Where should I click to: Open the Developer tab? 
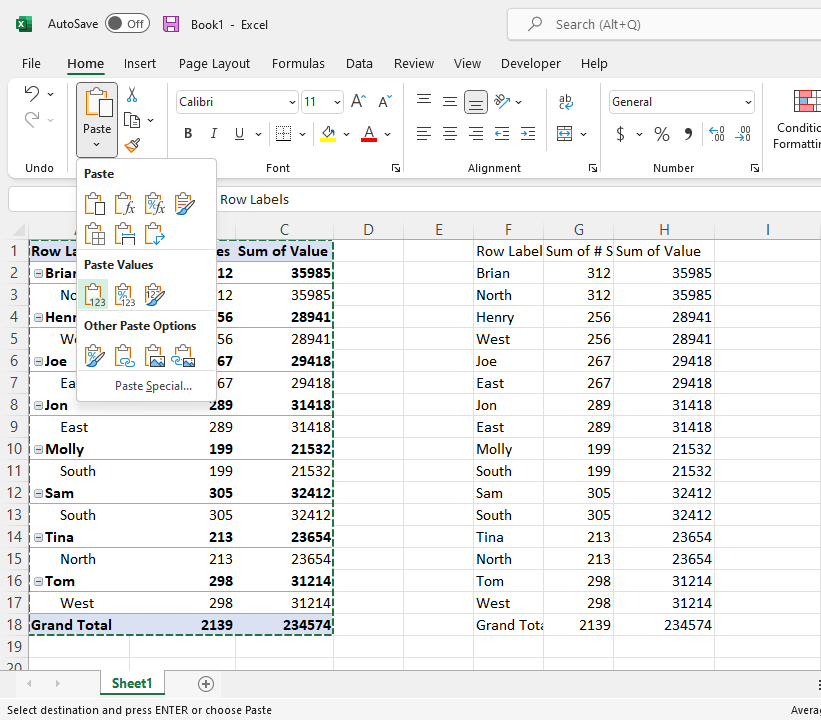(x=531, y=63)
